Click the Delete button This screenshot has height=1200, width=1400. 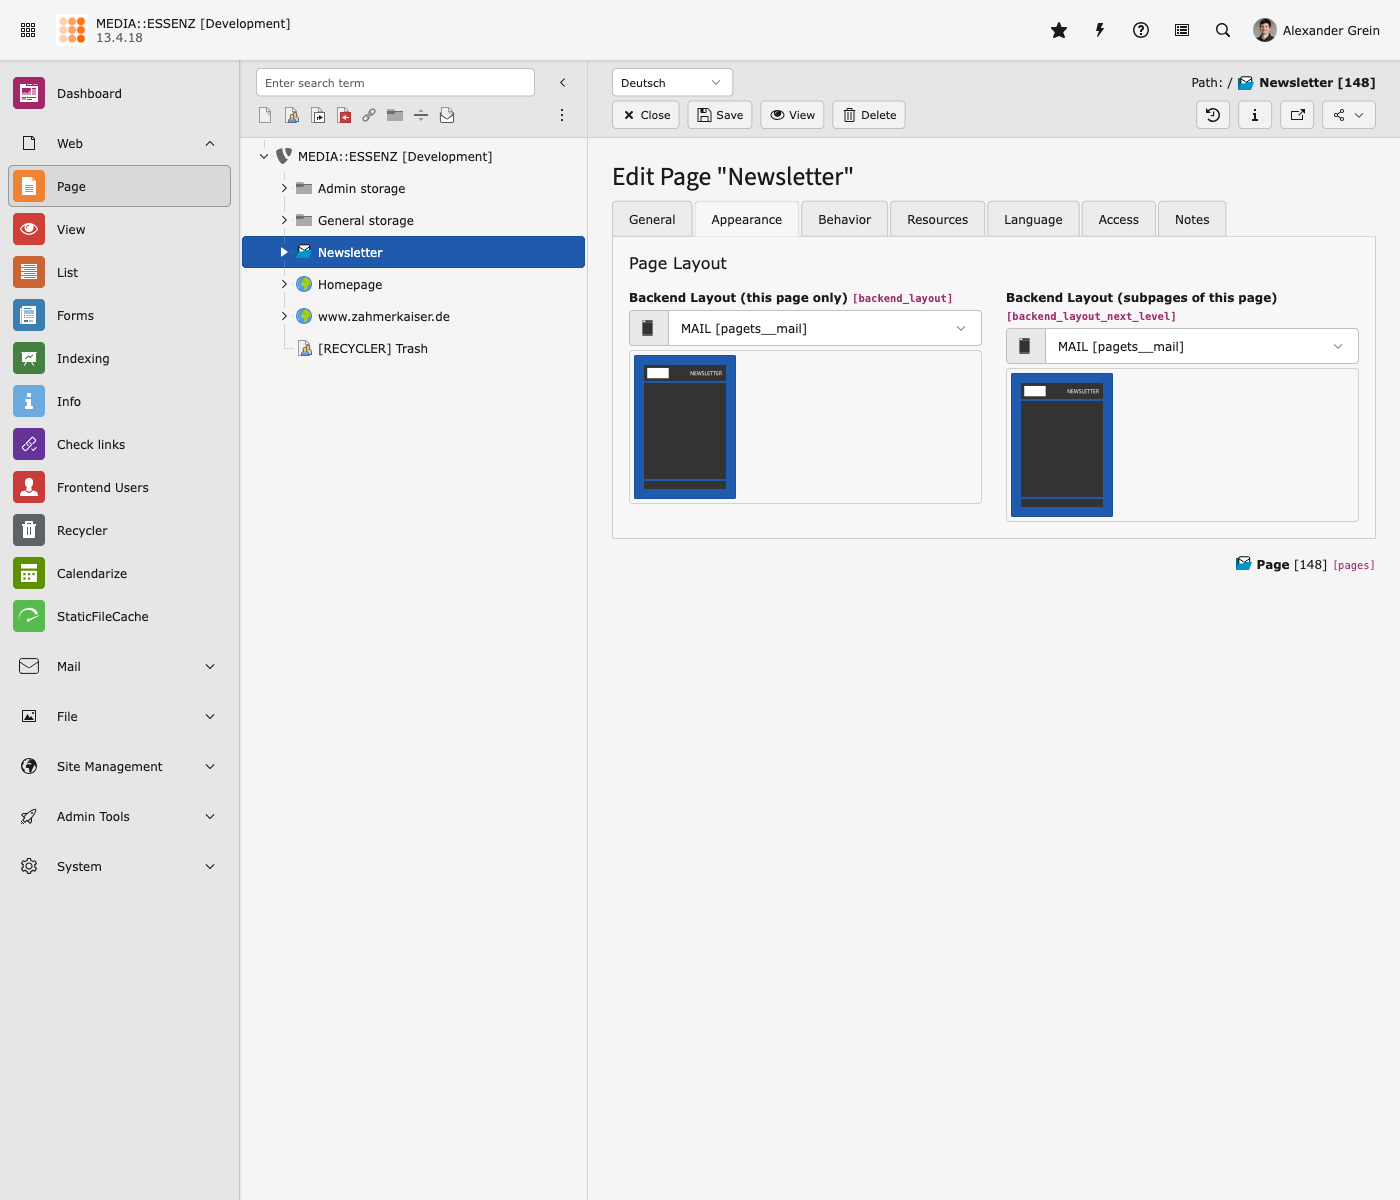(869, 115)
